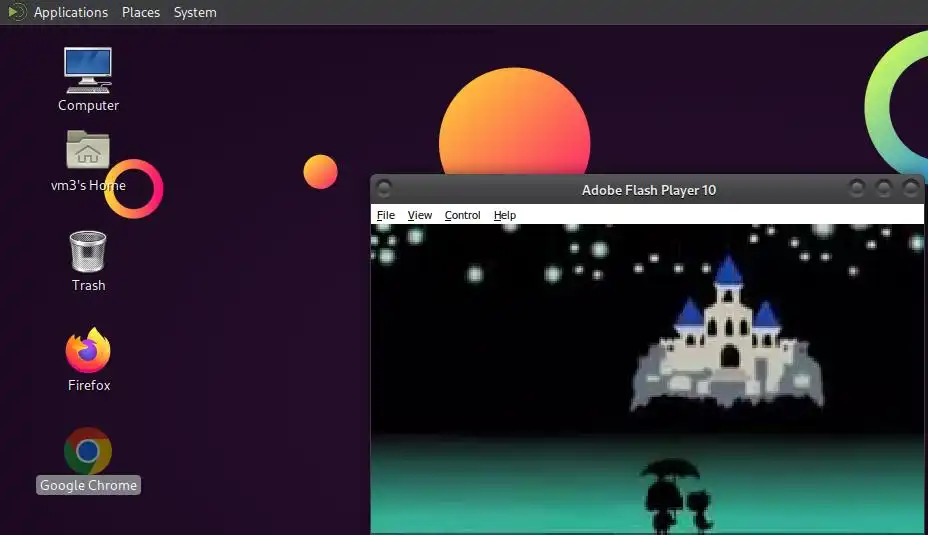Open the Places menu
Screen dimensions: 928x535
click(141, 12)
